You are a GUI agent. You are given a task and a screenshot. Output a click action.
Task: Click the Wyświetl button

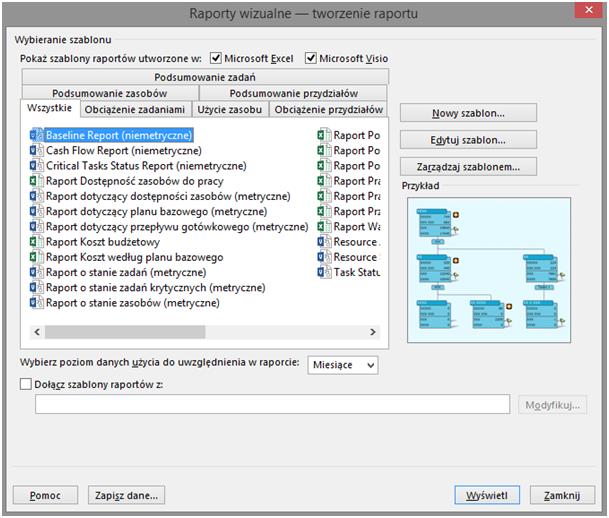[487, 495]
